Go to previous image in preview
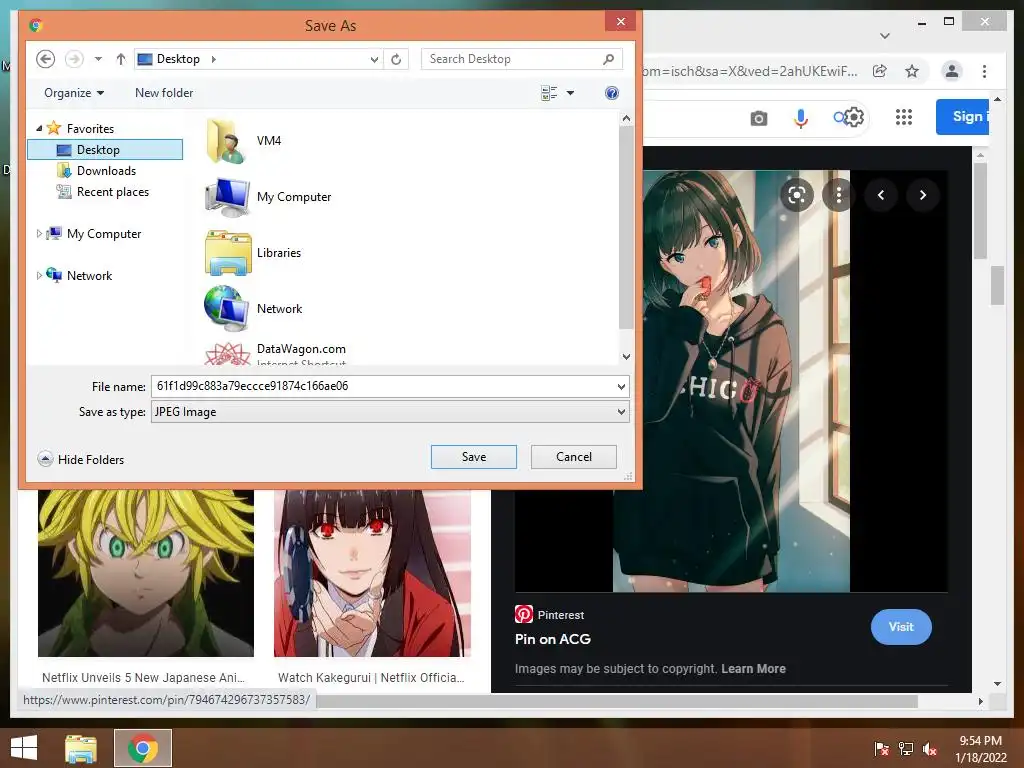Viewport: 1024px width, 768px height. pos(881,195)
